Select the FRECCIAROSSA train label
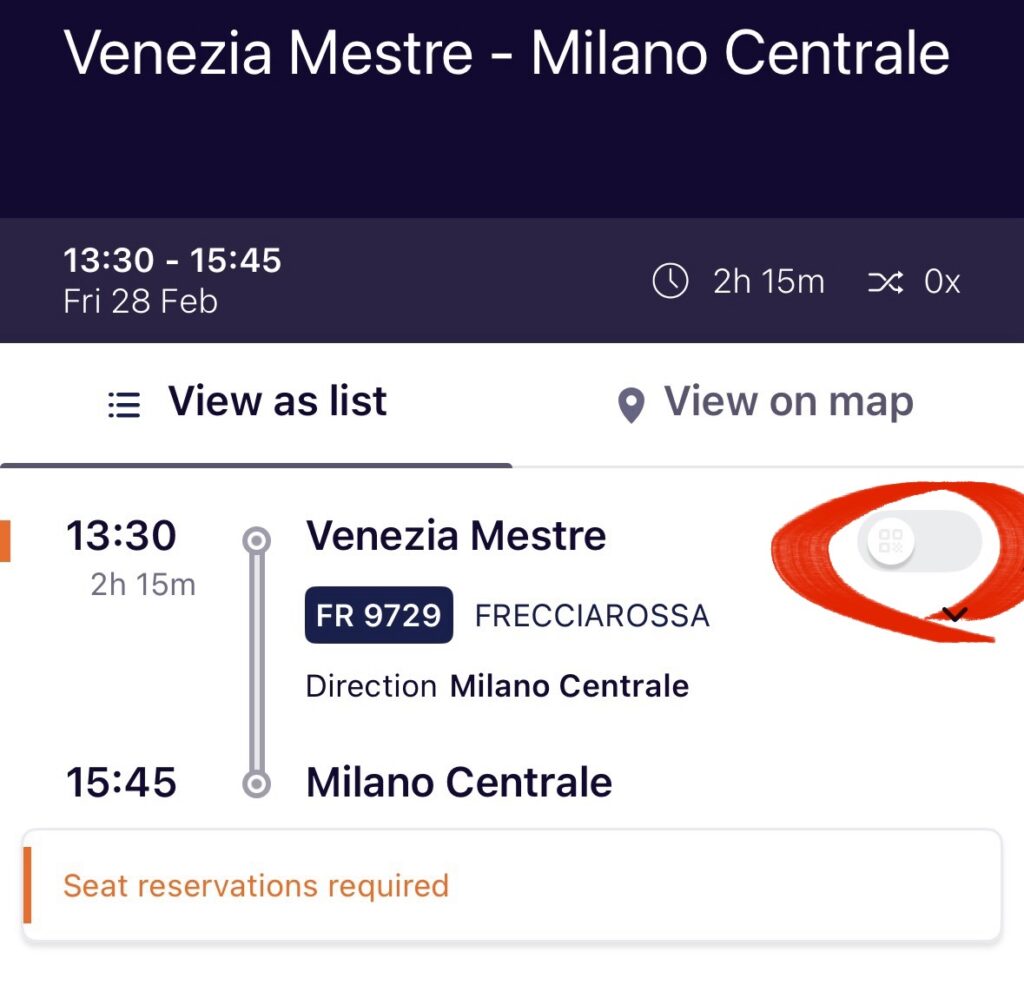 pos(592,616)
